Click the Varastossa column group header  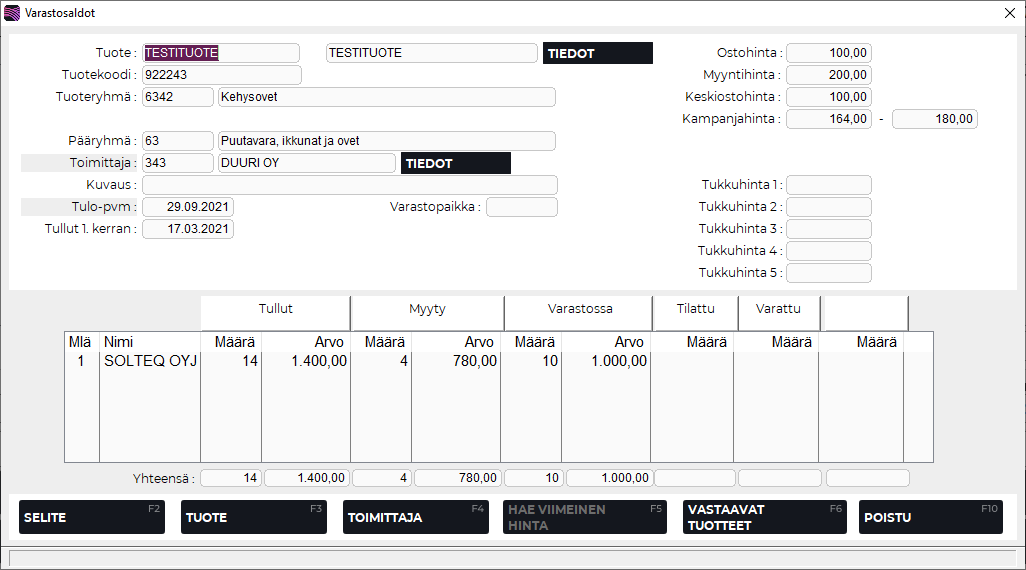click(580, 310)
